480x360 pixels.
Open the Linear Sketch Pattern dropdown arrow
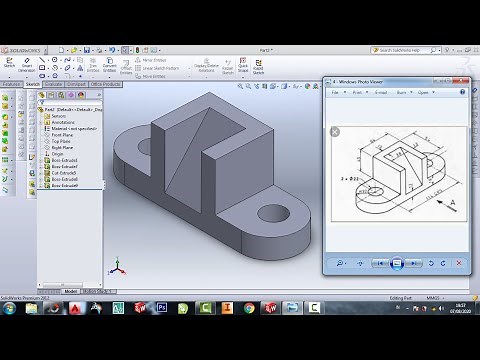point(189,68)
